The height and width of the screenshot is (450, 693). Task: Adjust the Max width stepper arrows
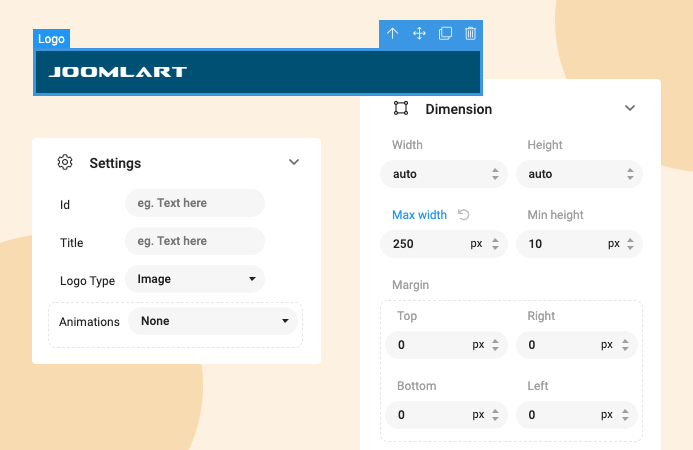coord(495,244)
